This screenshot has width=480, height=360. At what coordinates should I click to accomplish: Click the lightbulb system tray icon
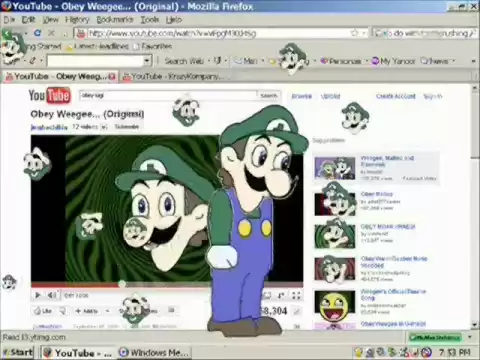(x=358, y=352)
